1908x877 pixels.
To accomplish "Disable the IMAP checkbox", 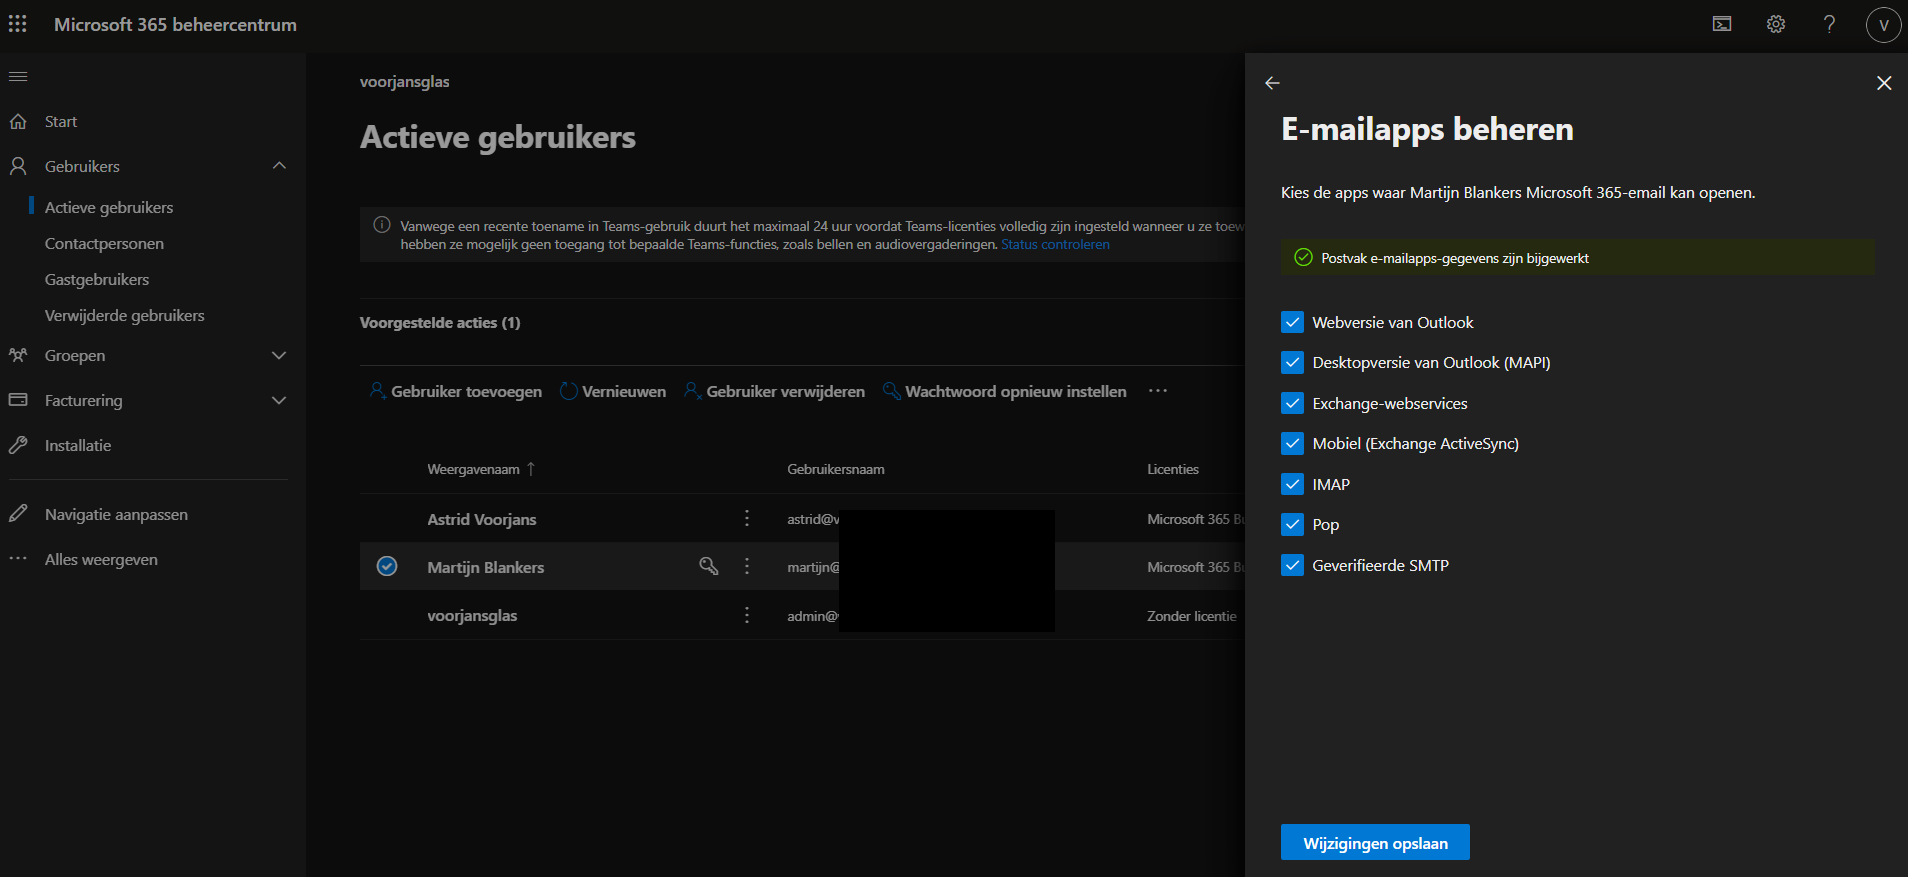I will pyautogui.click(x=1292, y=484).
